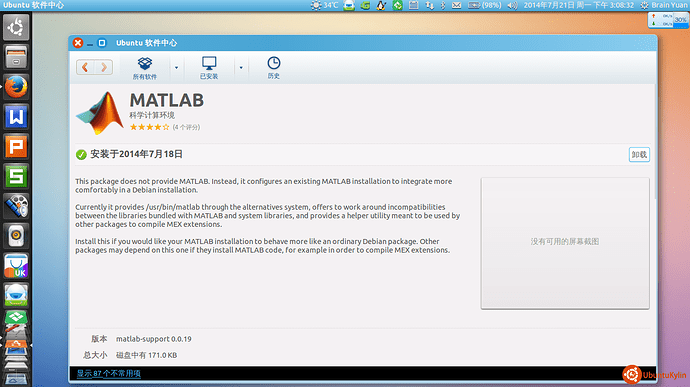
Task: Launch WPS Writer from the launcher
Action: click(x=16, y=117)
